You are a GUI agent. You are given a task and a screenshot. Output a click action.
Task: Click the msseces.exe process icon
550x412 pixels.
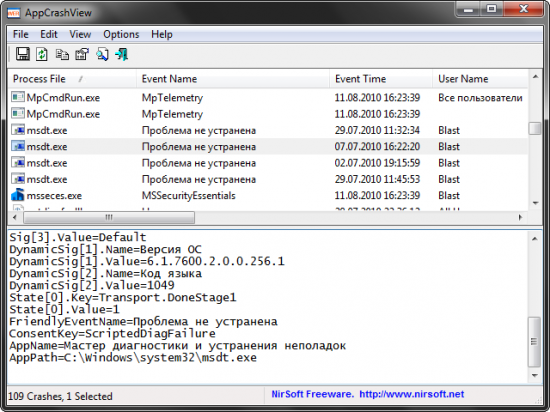pos(18,195)
